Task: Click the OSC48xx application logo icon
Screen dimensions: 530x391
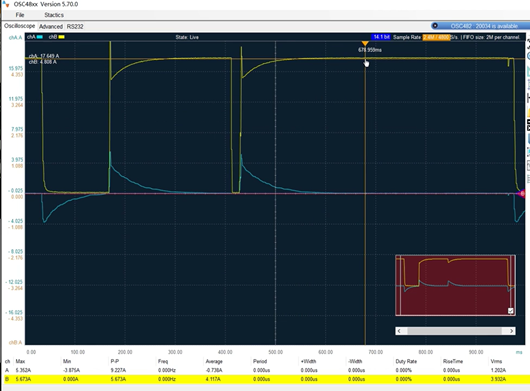Action: pos(6,4)
